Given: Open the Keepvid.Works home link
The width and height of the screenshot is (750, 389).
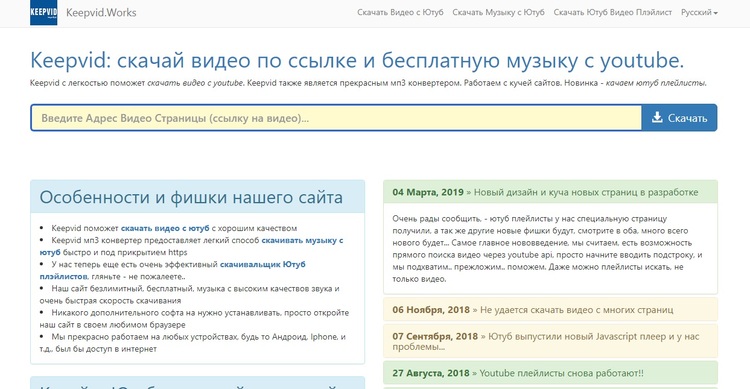Looking at the screenshot, I should coord(101,13).
